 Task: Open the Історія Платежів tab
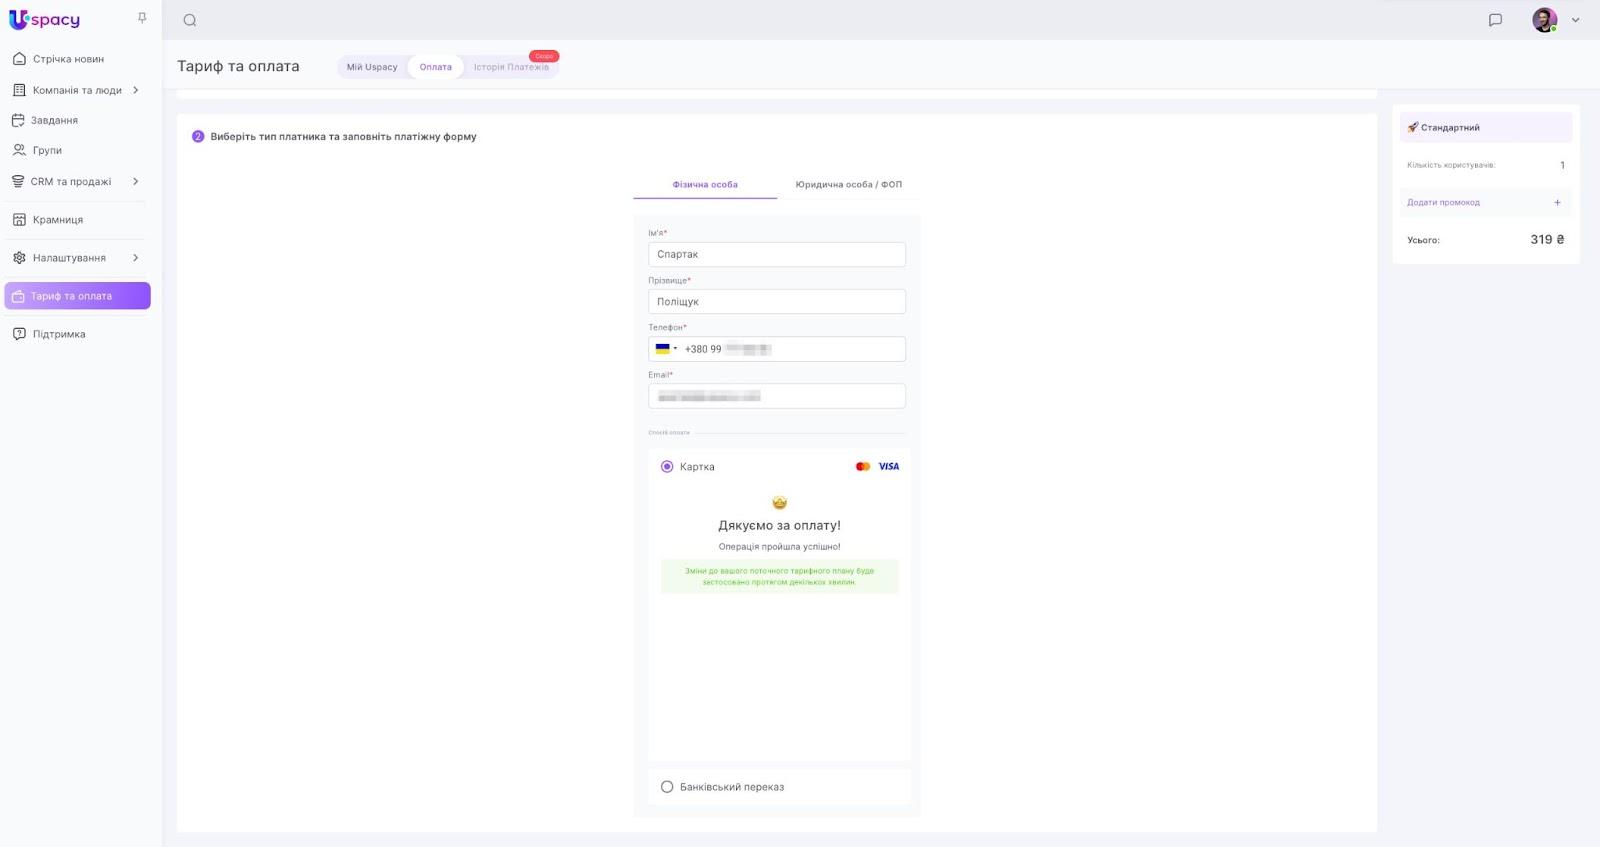tap(511, 67)
